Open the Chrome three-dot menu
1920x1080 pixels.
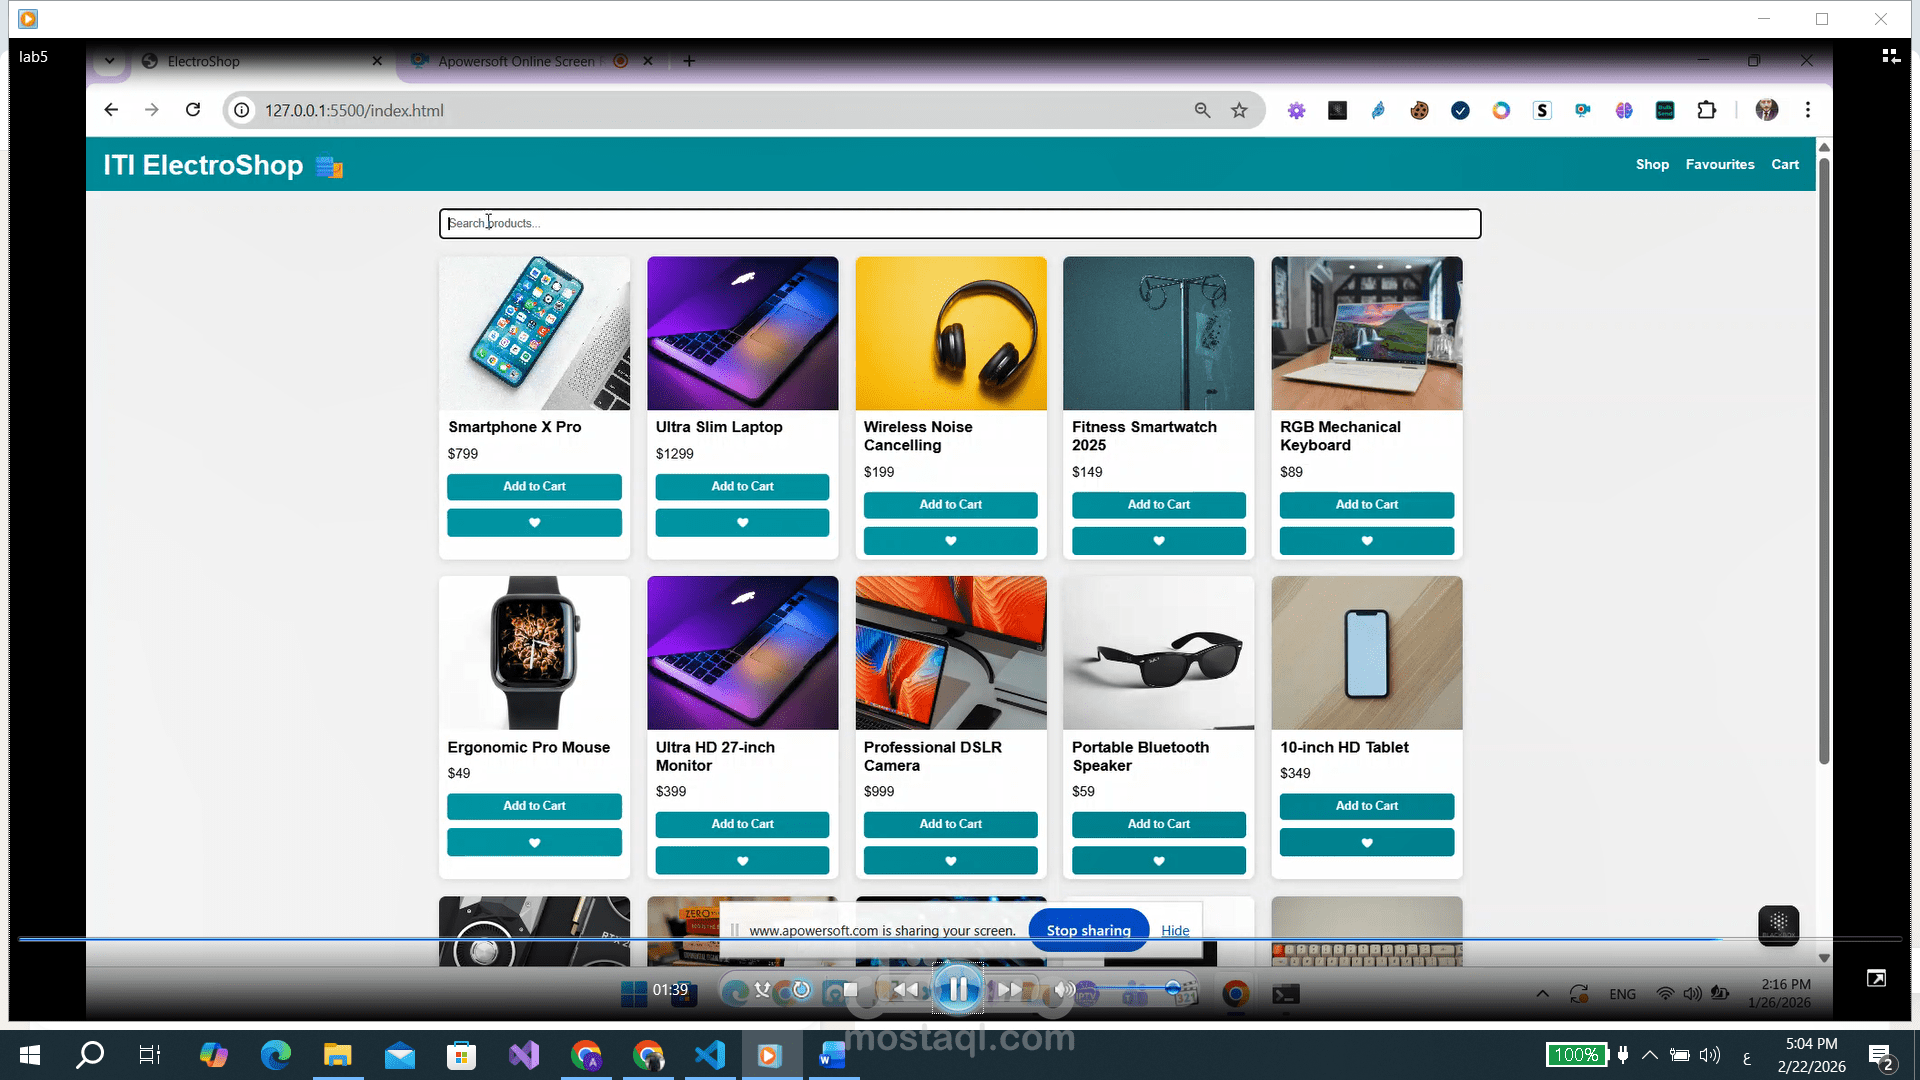[x=1807, y=110]
